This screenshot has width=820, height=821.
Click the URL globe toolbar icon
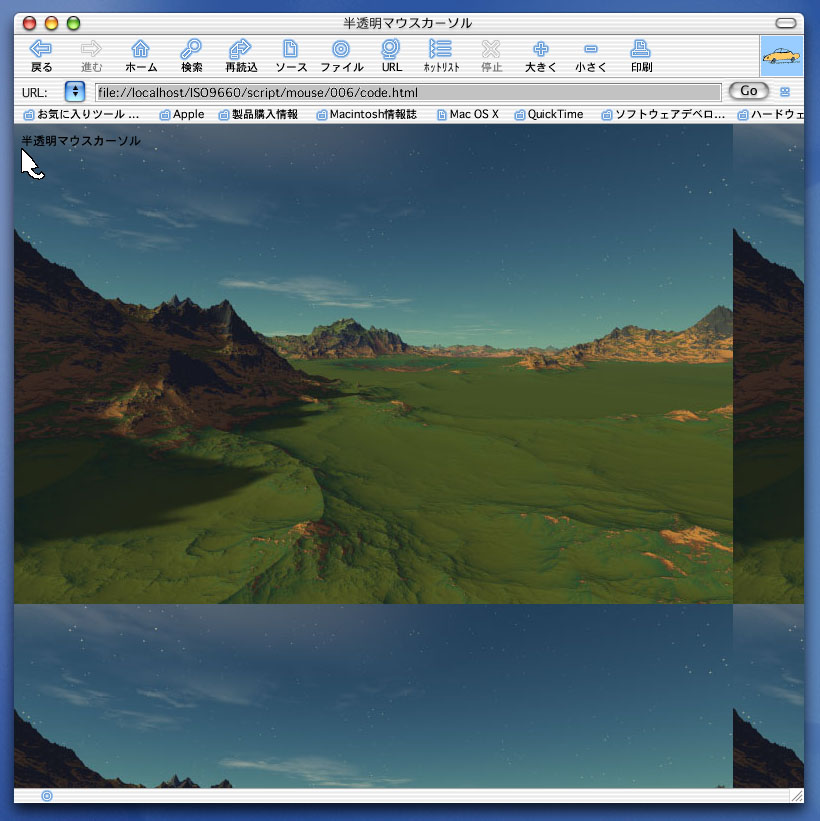391,55
